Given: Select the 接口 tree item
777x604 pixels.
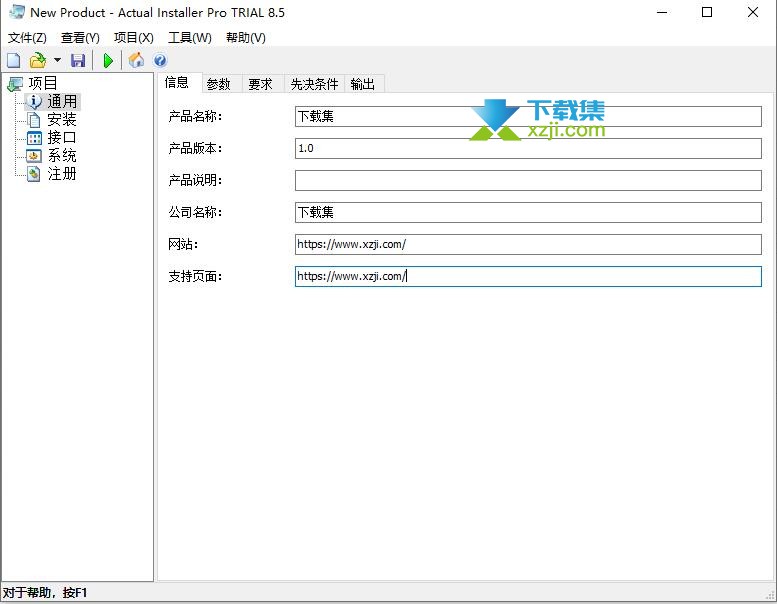Looking at the screenshot, I should [62, 137].
